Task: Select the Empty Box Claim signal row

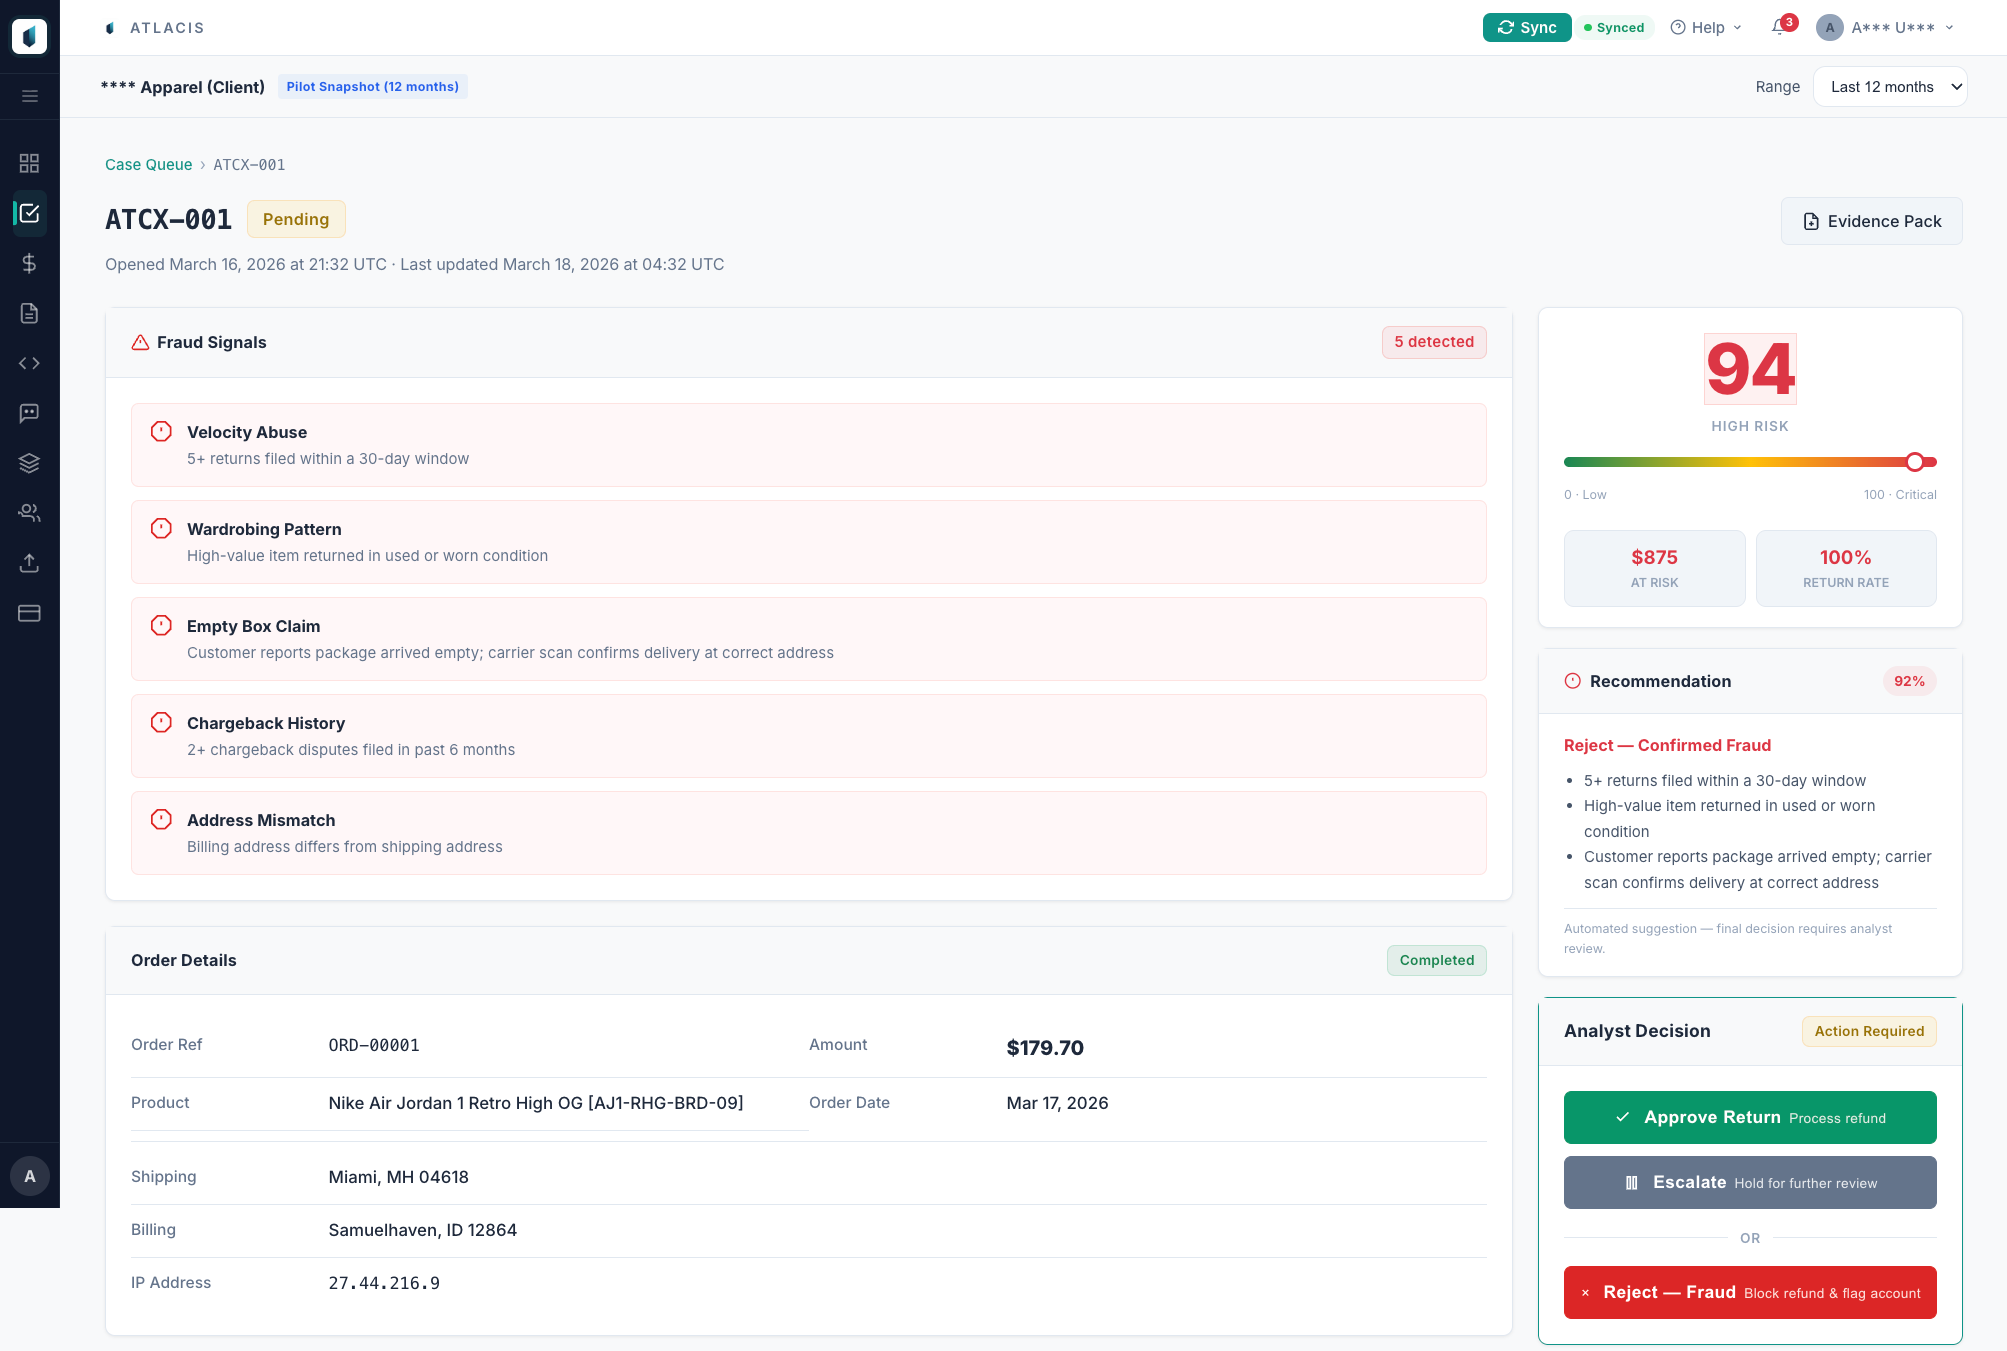Action: 809,639
